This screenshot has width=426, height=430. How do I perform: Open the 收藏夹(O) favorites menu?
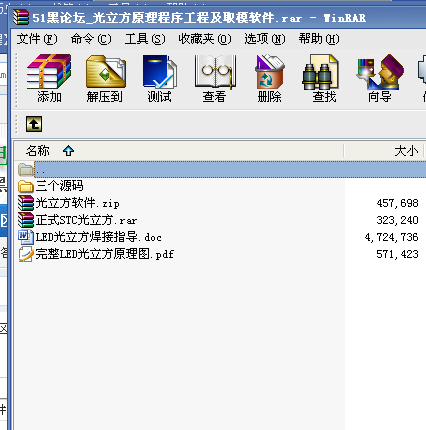pyautogui.click(x=205, y=39)
